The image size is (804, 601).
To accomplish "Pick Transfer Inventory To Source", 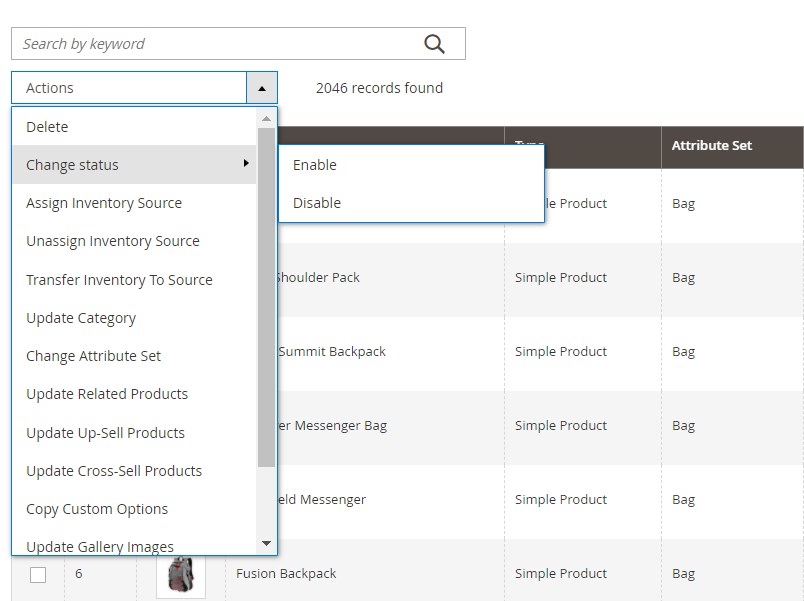I will pos(119,280).
